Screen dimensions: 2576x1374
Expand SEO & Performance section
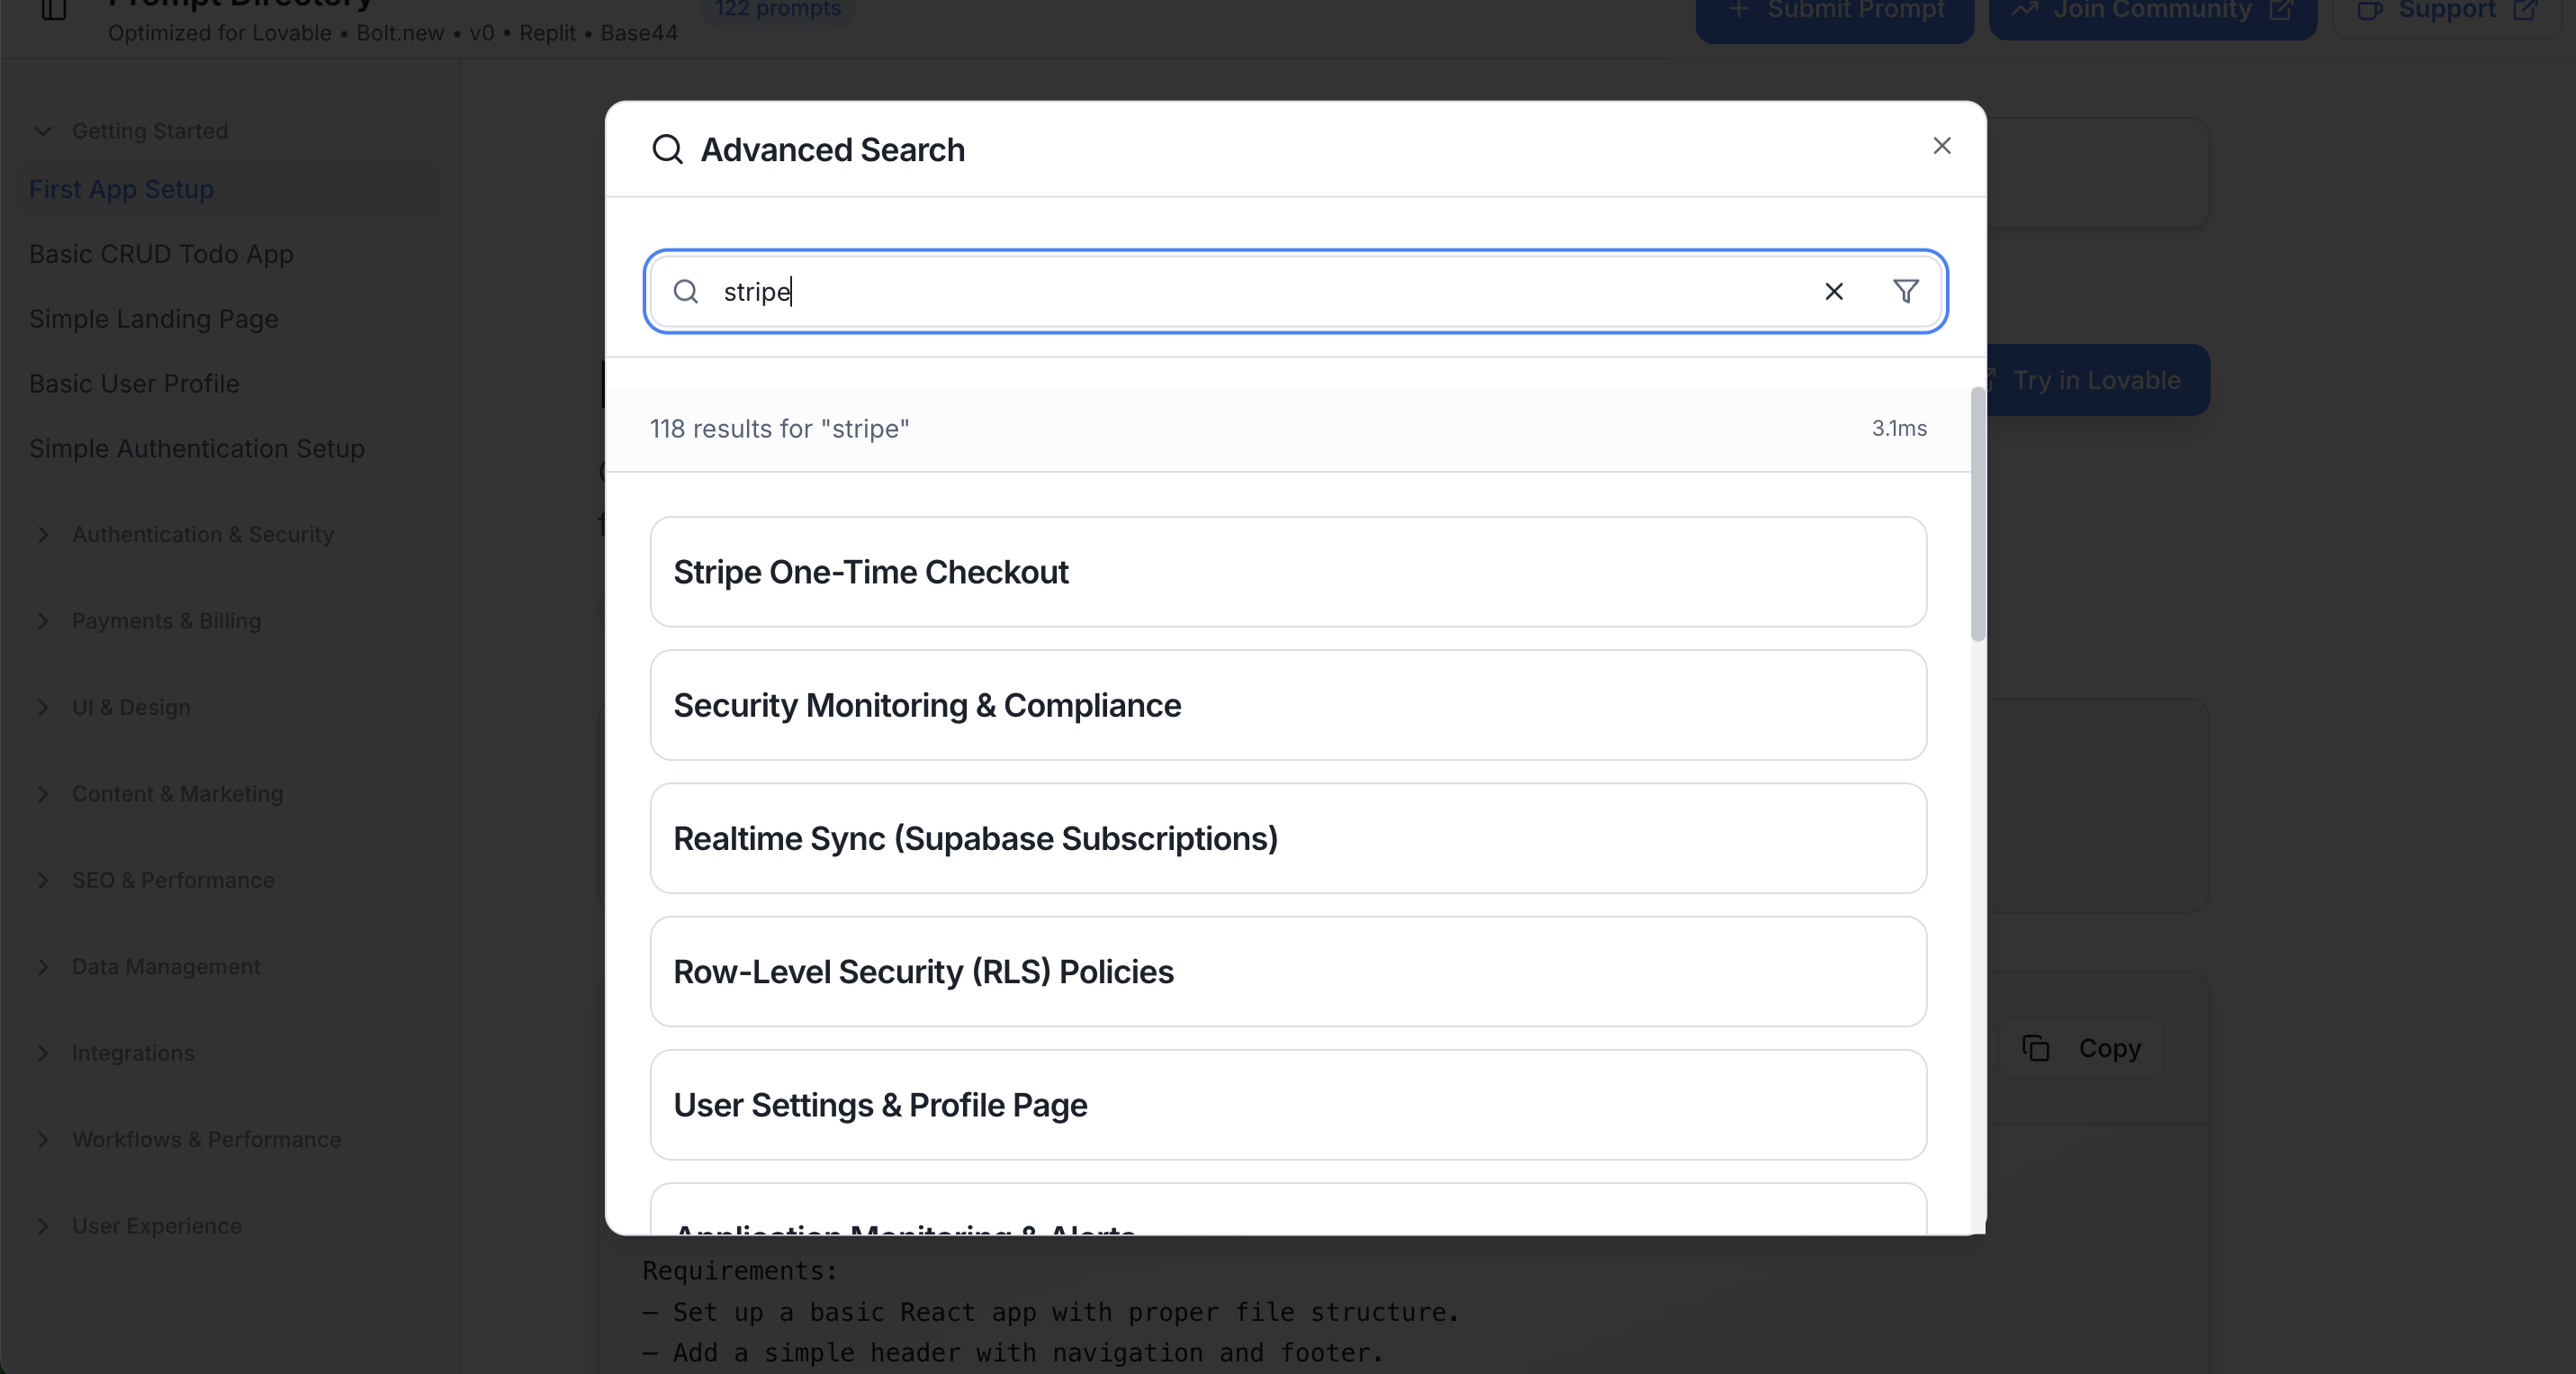tap(154, 880)
